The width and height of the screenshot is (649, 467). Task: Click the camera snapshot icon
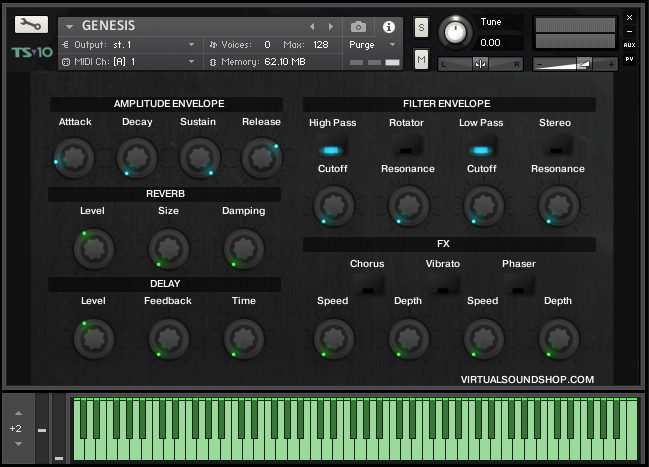358,26
